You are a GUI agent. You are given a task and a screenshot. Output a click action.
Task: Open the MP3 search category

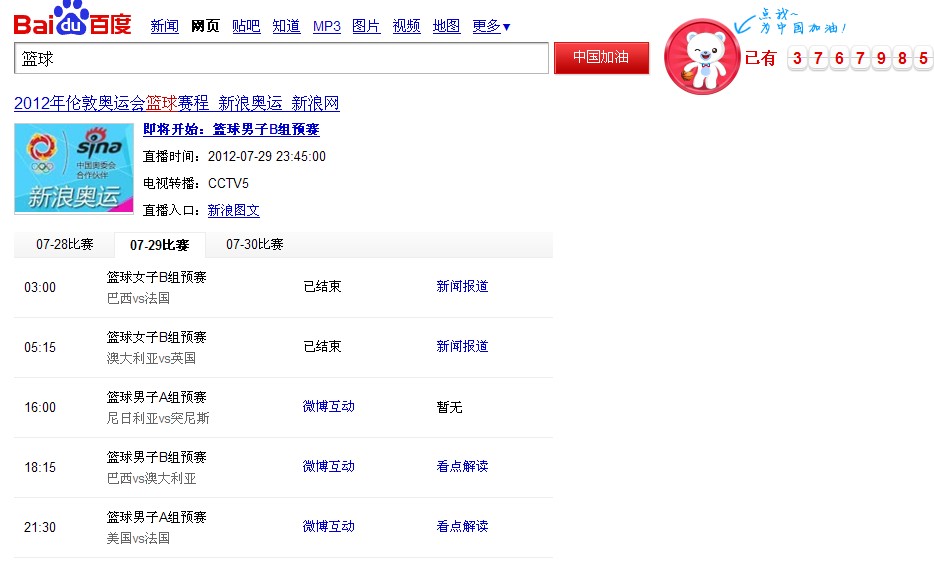tap(327, 27)
